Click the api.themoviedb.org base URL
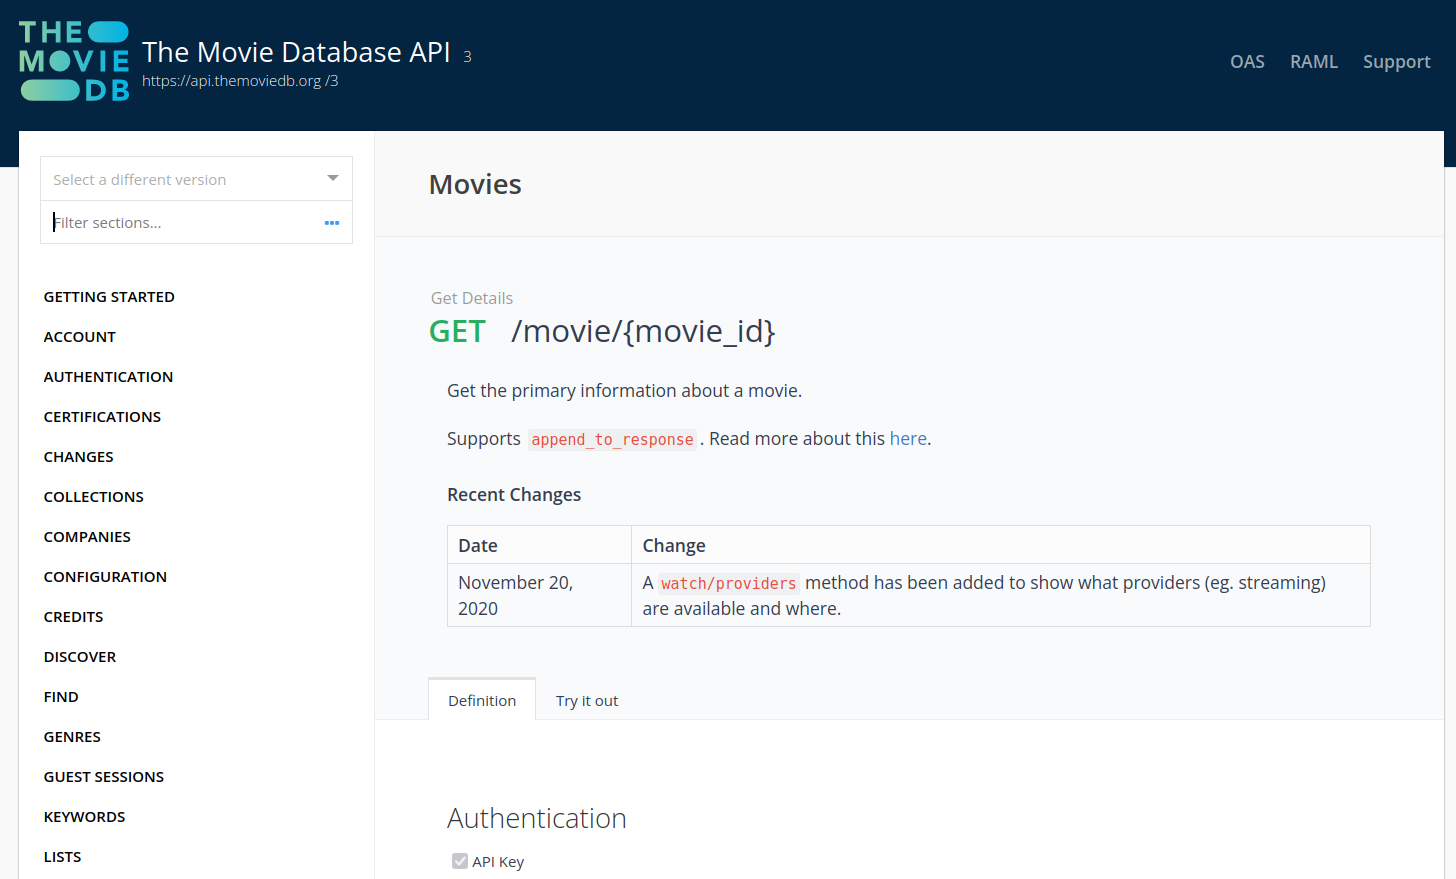The width and height of the screenshot is (1456, 879). (x=240, y=81)
